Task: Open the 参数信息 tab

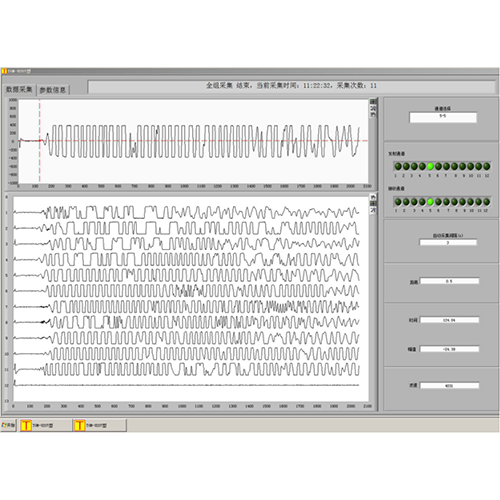Action: click(53, 90)
